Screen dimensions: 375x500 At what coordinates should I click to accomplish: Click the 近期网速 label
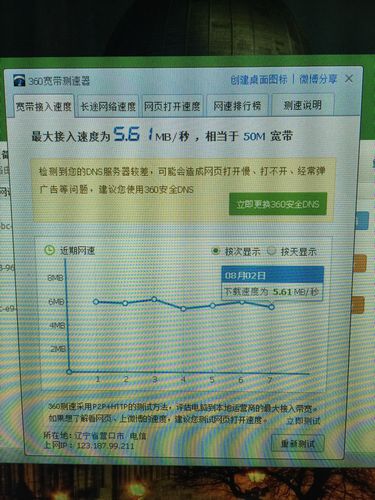(x=77, y=250)
